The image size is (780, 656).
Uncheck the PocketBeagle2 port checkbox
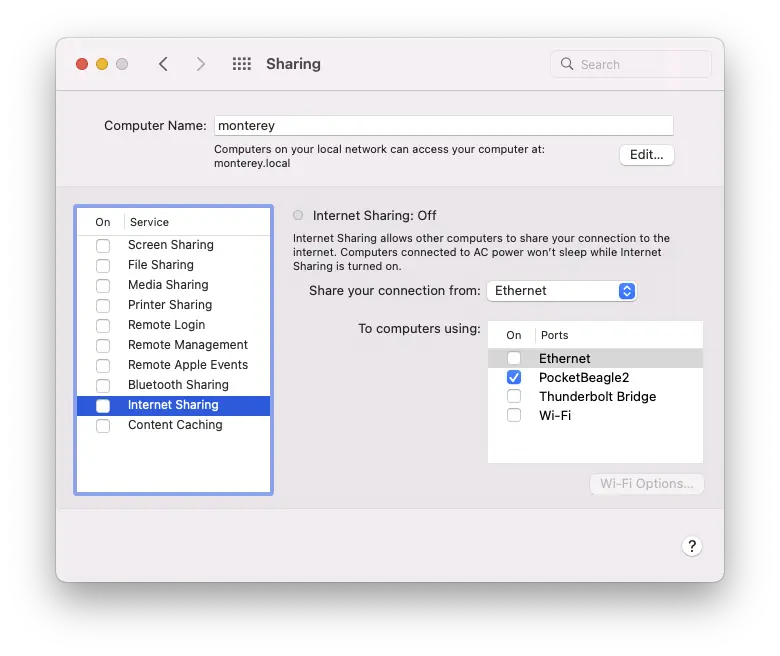(x=514, y=377)
